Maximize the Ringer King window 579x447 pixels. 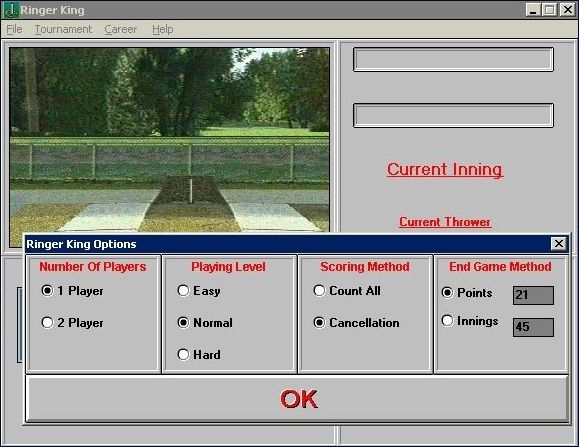coord(549,10)
